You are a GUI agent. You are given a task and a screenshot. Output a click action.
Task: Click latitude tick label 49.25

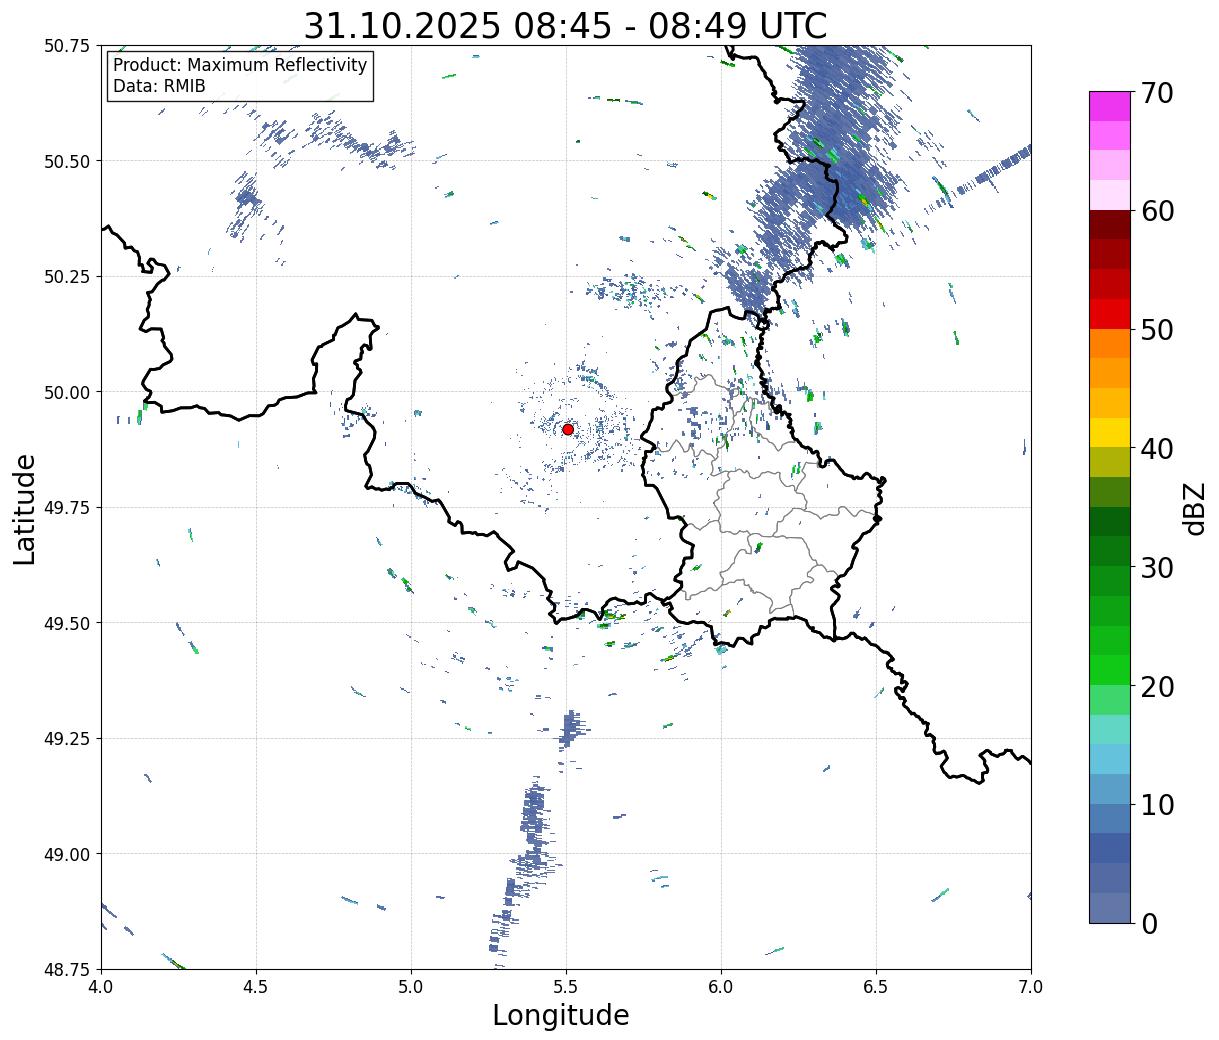click(x=67, y=738)
